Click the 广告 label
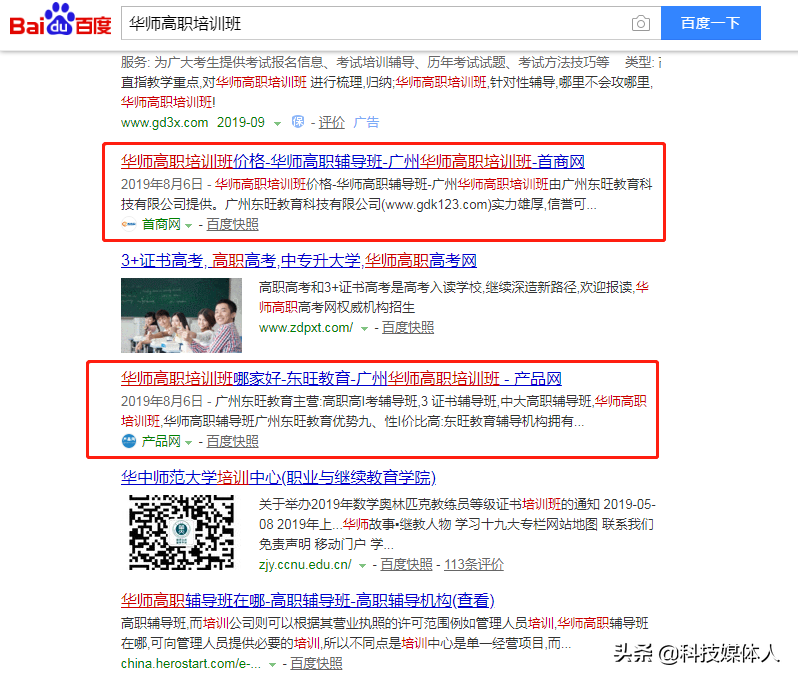Screen dimensions: 798x681 366,122
